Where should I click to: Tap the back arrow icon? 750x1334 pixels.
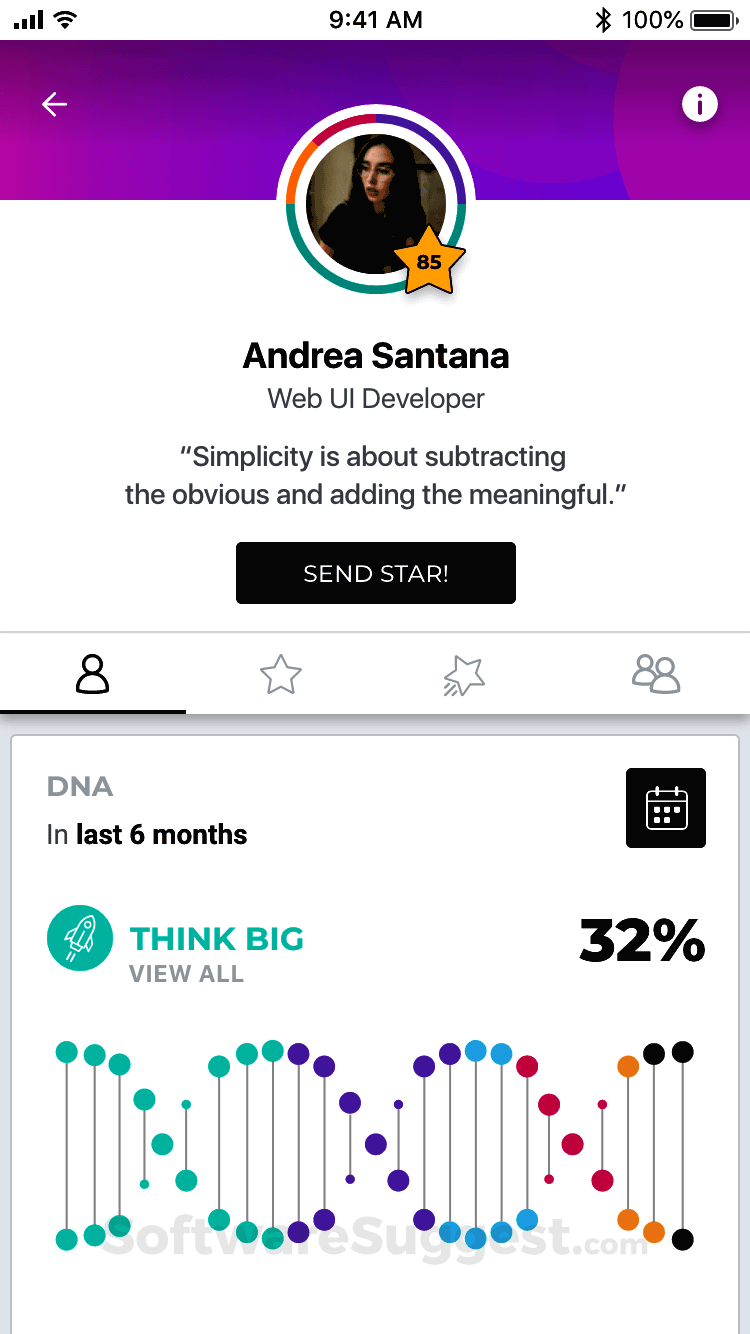(x=54, y=104)
